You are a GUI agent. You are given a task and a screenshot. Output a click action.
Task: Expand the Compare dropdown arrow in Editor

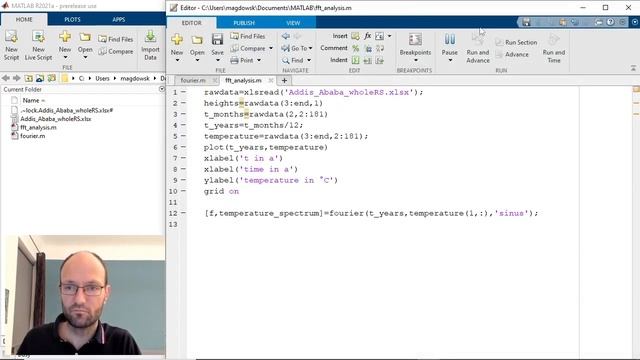(x=271, y=48)
